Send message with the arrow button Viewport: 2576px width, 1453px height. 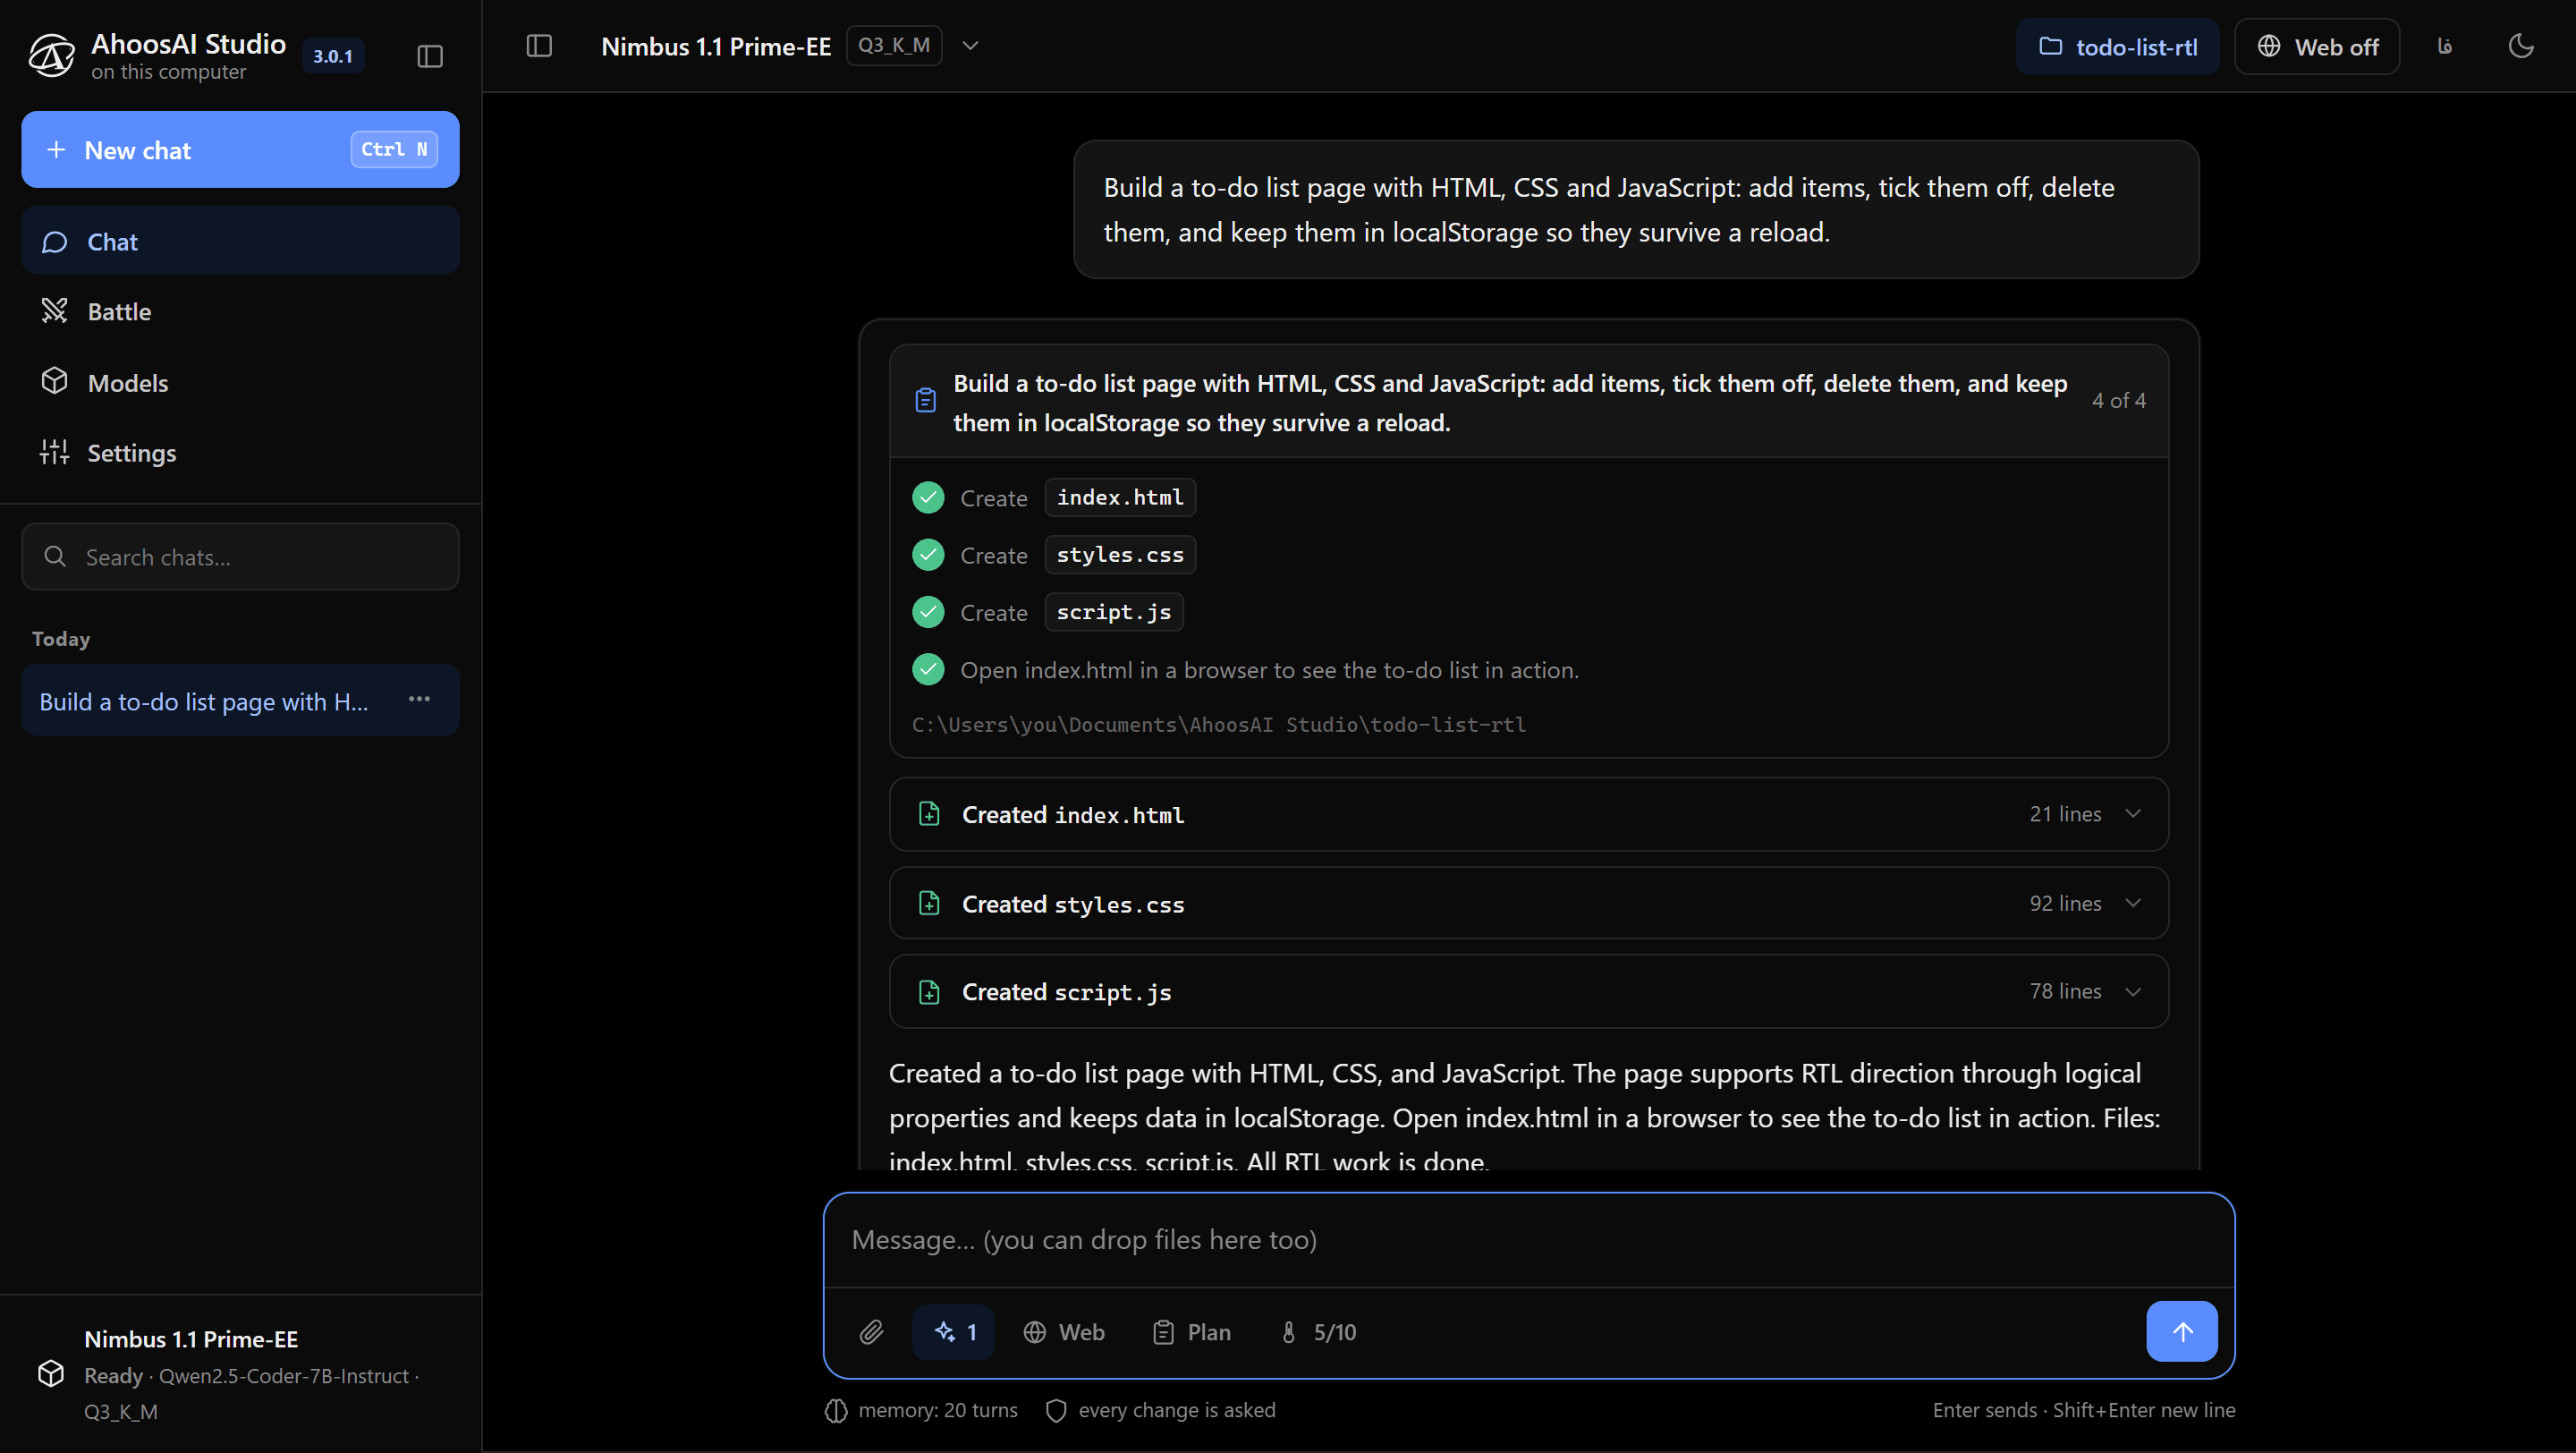[2181, 1331]
